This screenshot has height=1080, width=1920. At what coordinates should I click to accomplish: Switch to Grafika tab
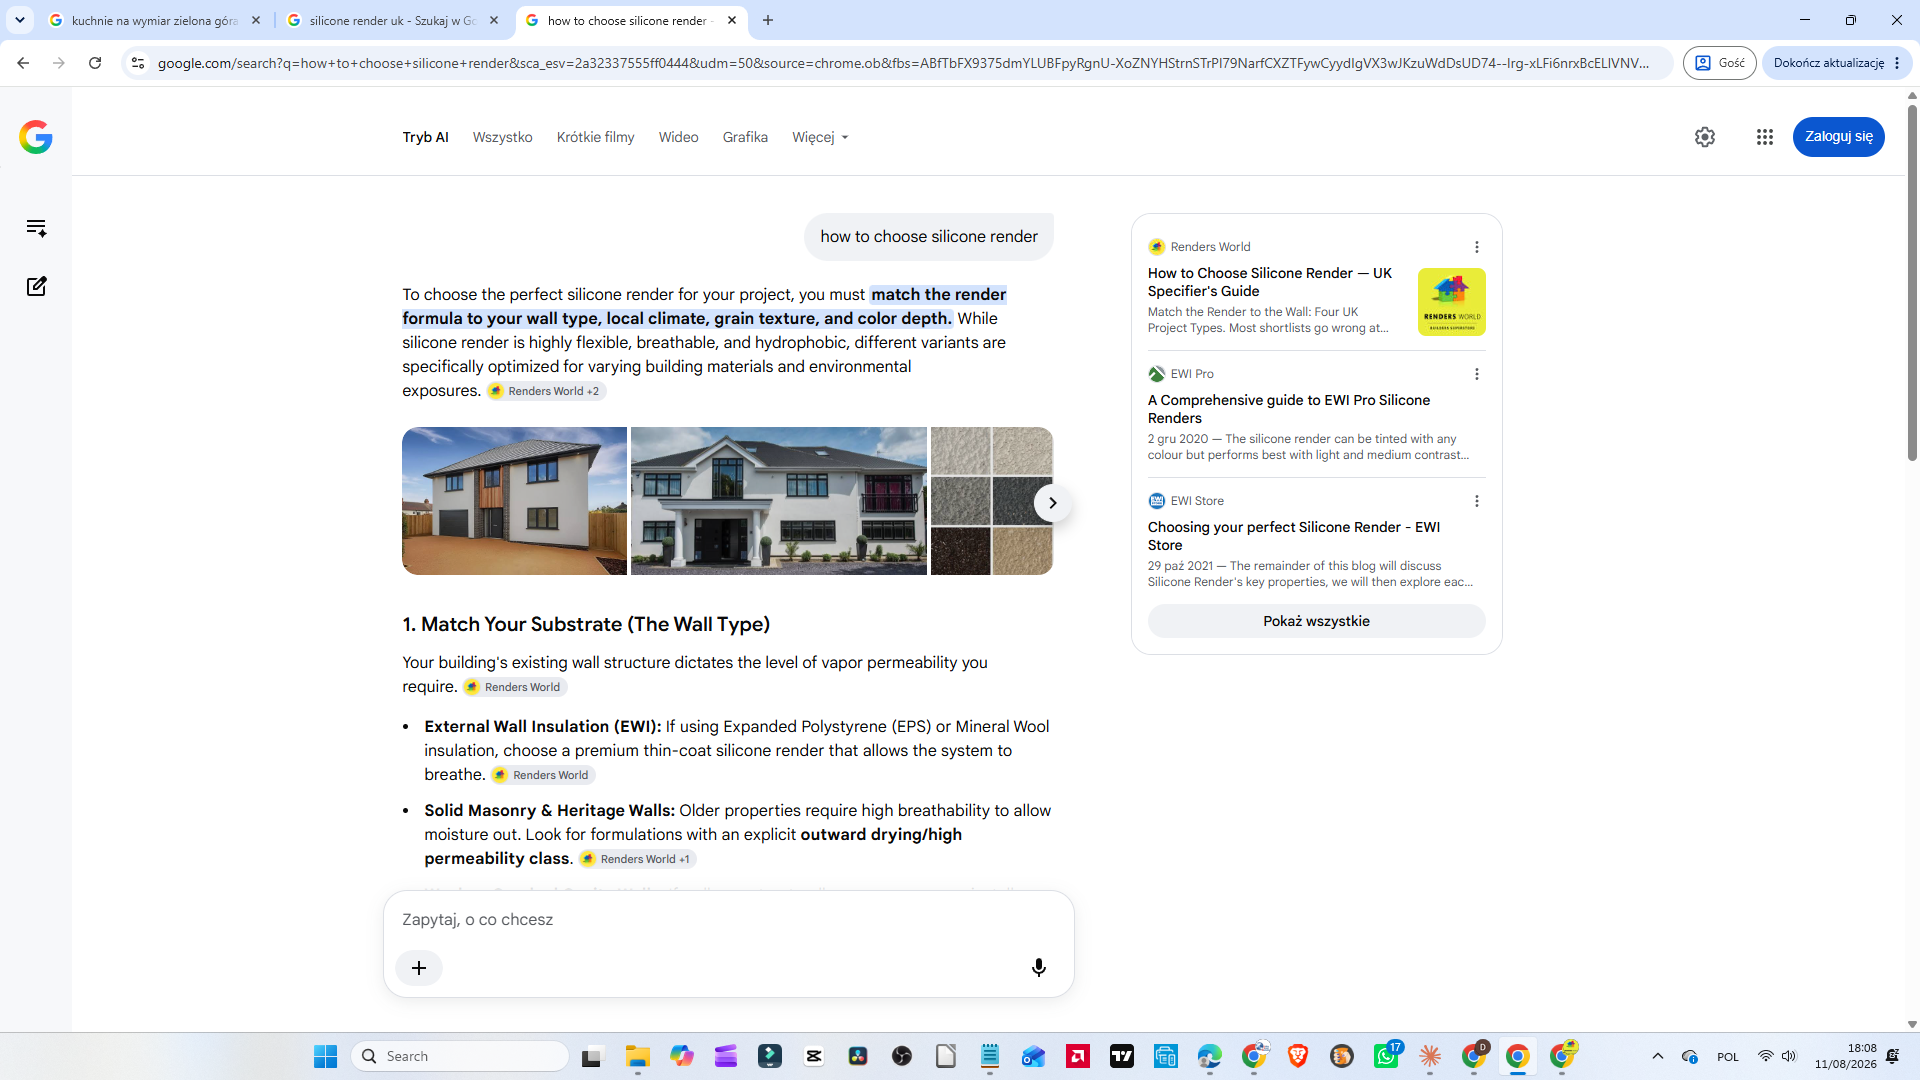click(x=745, y=137)
